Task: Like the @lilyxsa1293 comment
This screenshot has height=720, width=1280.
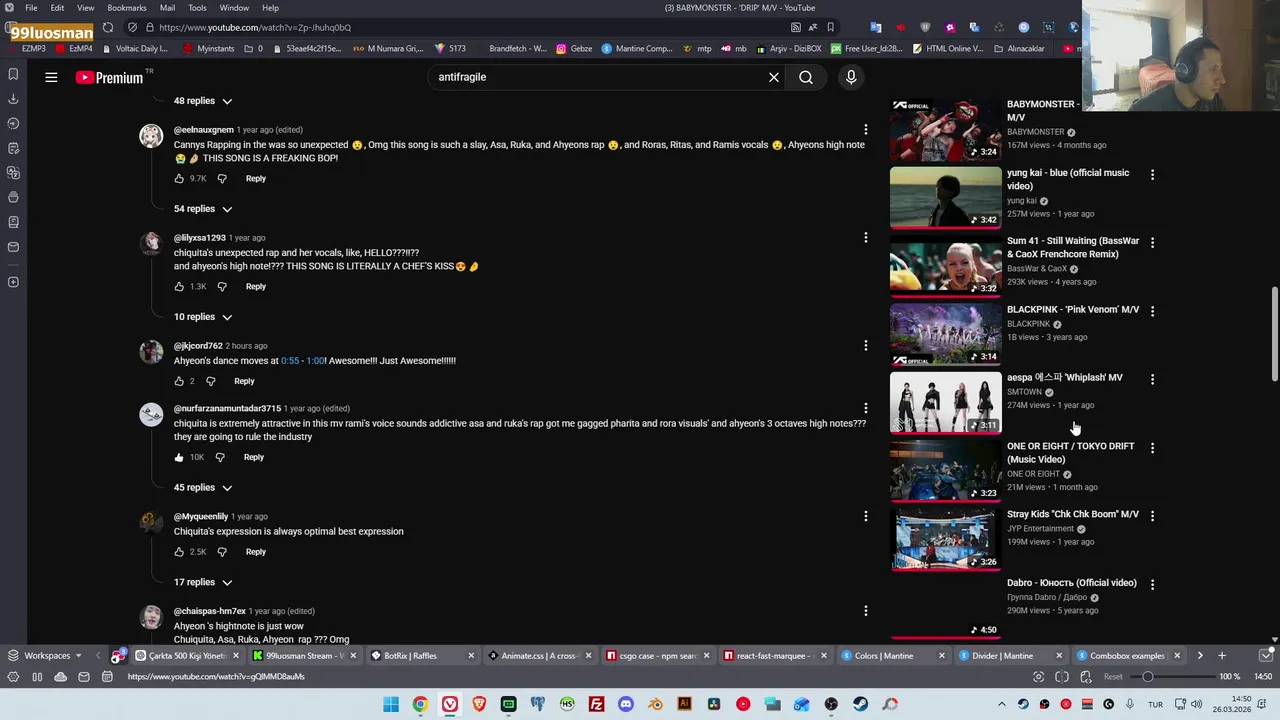Action: (179, 286)
